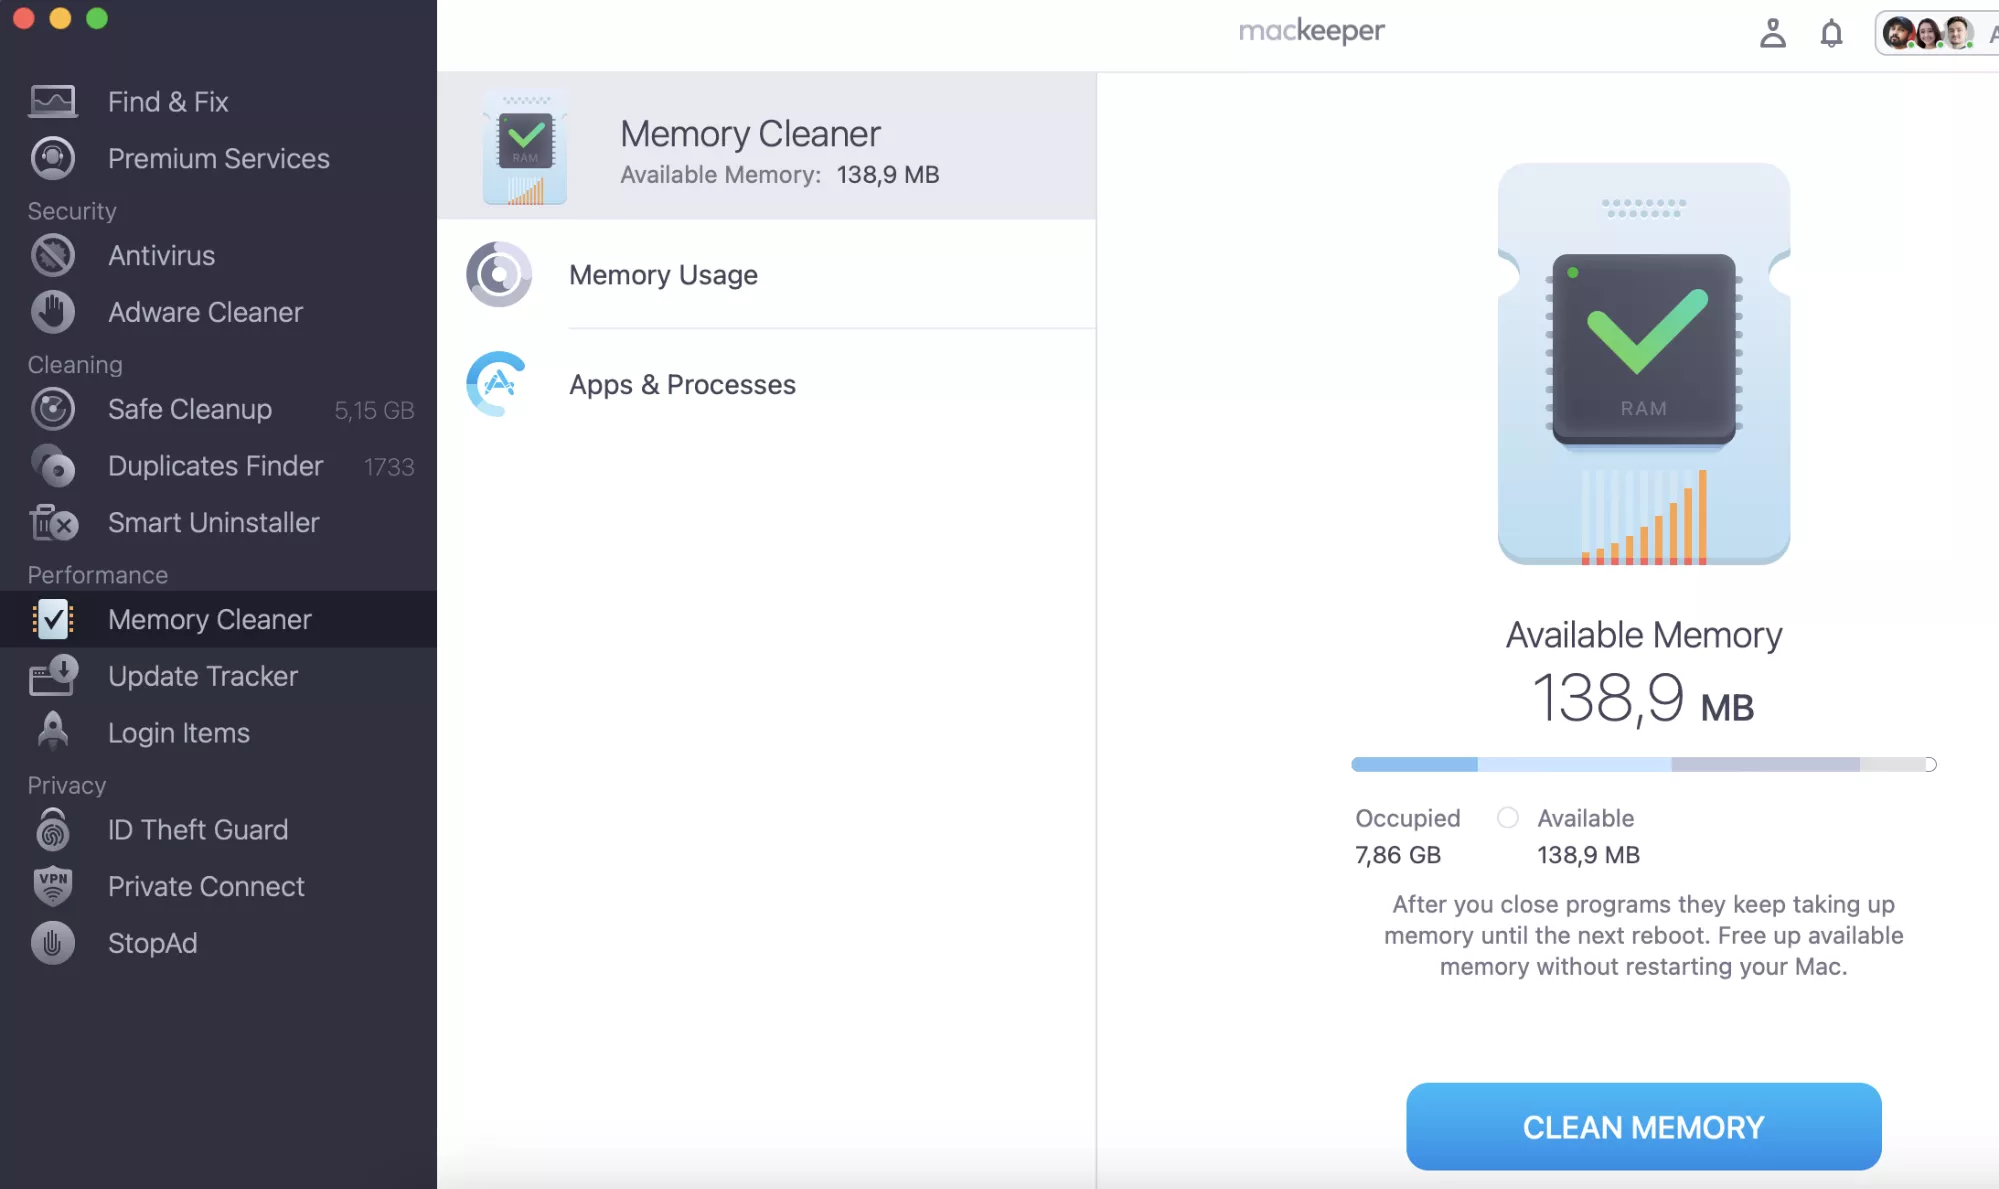Launch Duplicates Finder with 1733 items
Viewport: 1999px width, 1189px height.
[215, 466]
